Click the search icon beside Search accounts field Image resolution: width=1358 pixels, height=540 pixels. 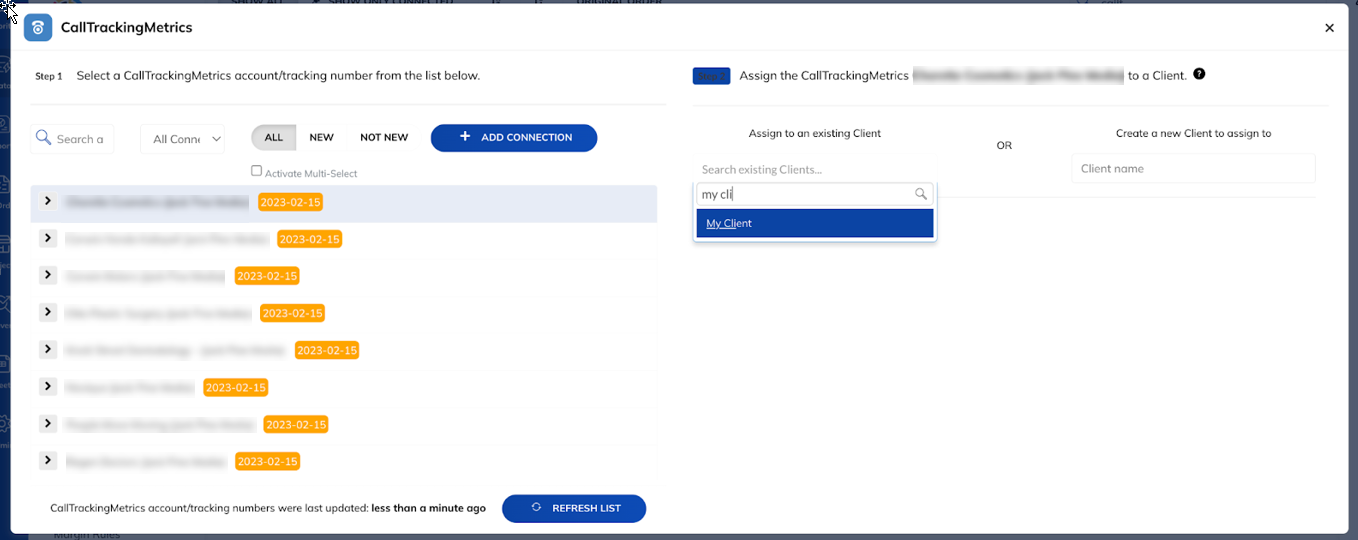[x=43, y=138]
